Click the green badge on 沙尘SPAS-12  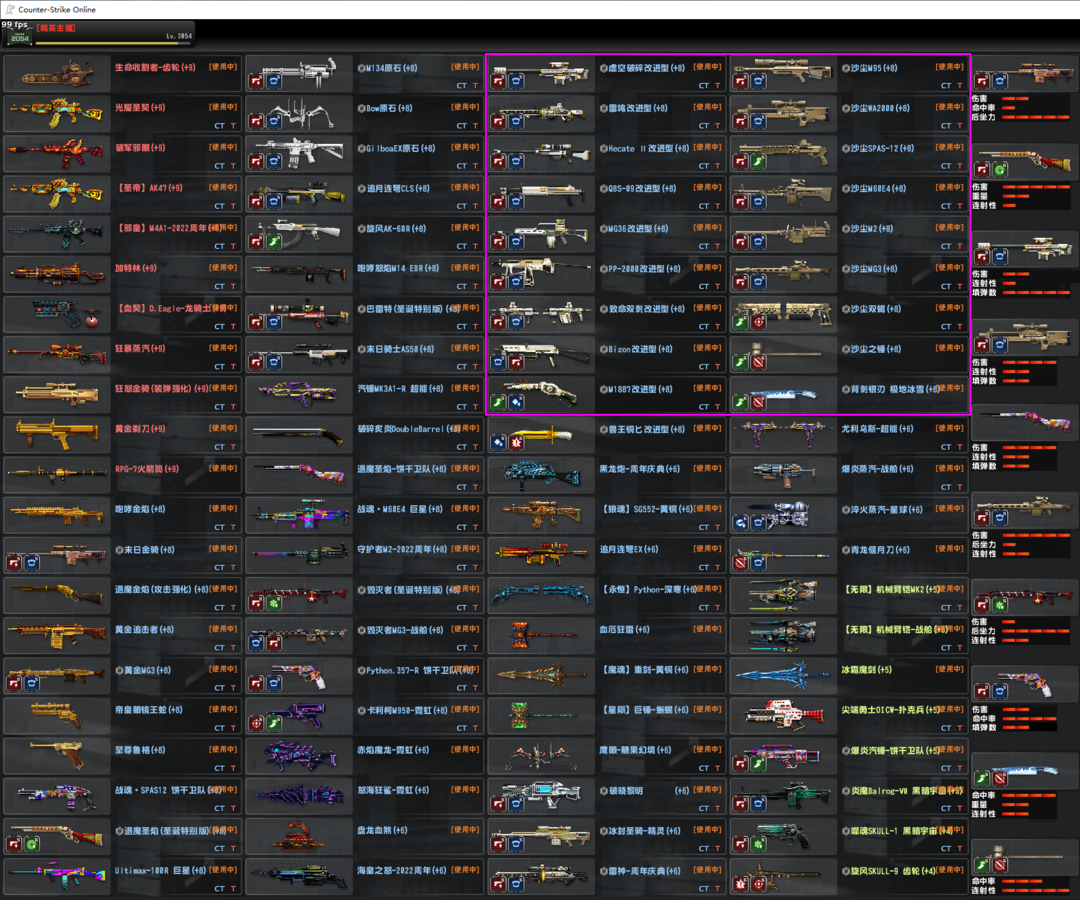pos(758,163)
